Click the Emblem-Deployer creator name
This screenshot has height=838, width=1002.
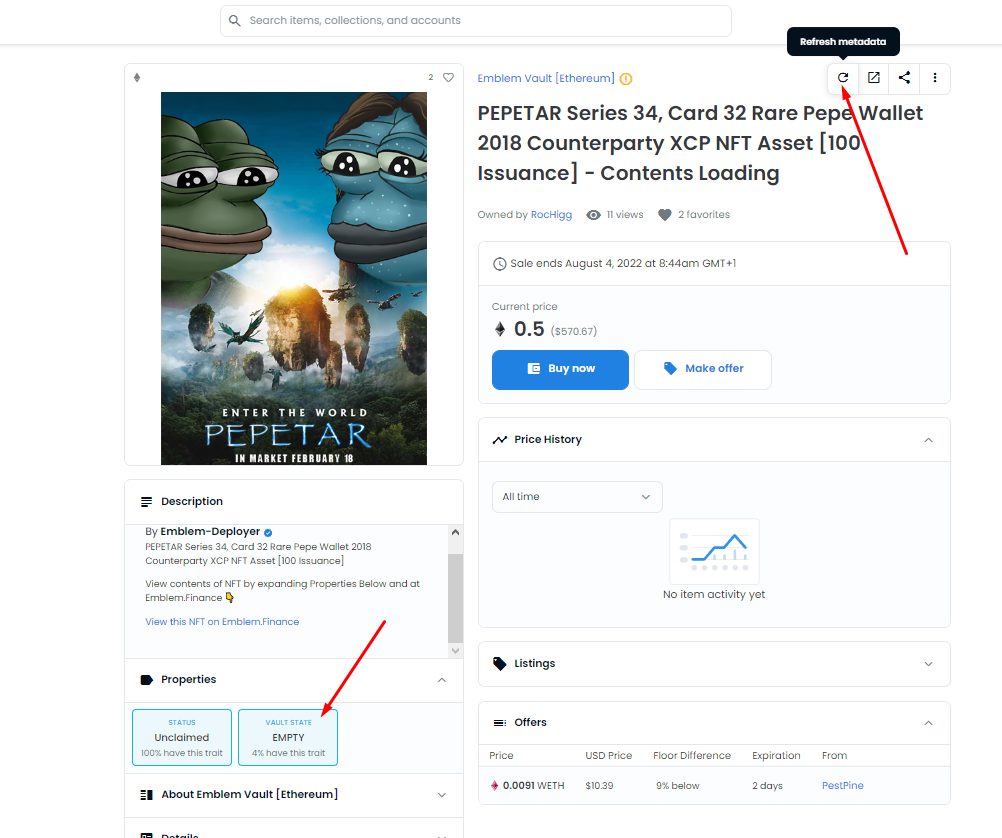pyautogui.click(x=210, y=531)
